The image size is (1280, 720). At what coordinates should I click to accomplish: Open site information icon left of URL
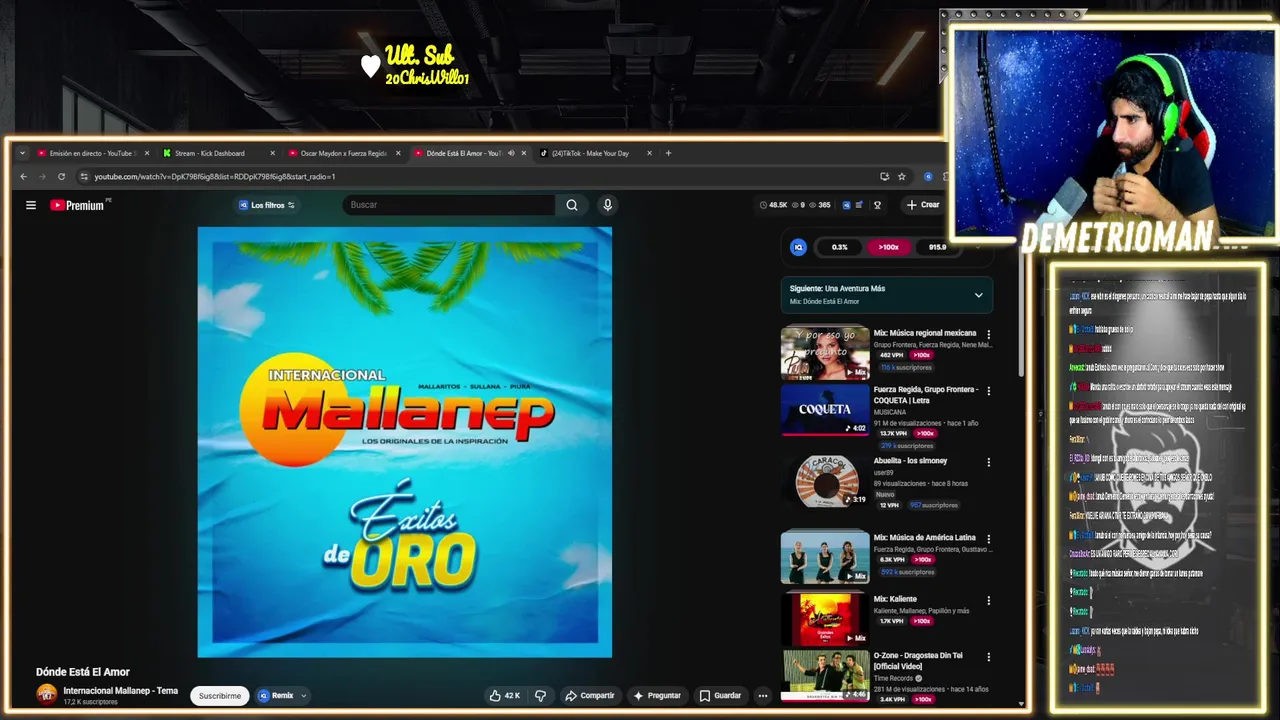point(84,177)
